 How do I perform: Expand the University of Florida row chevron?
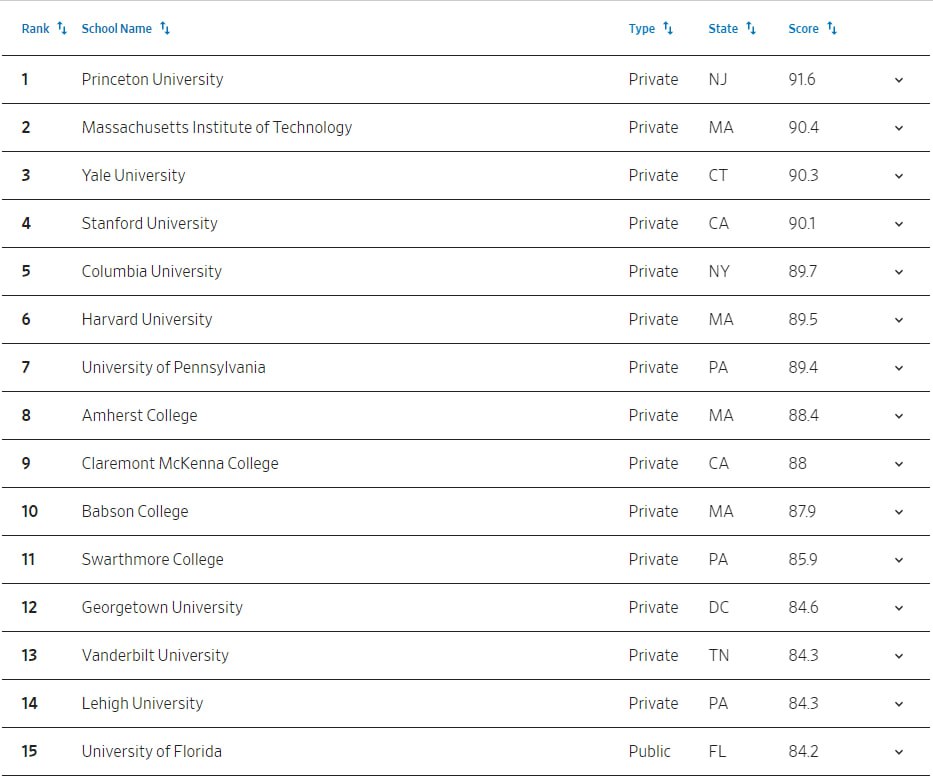[x=899, y=752]
